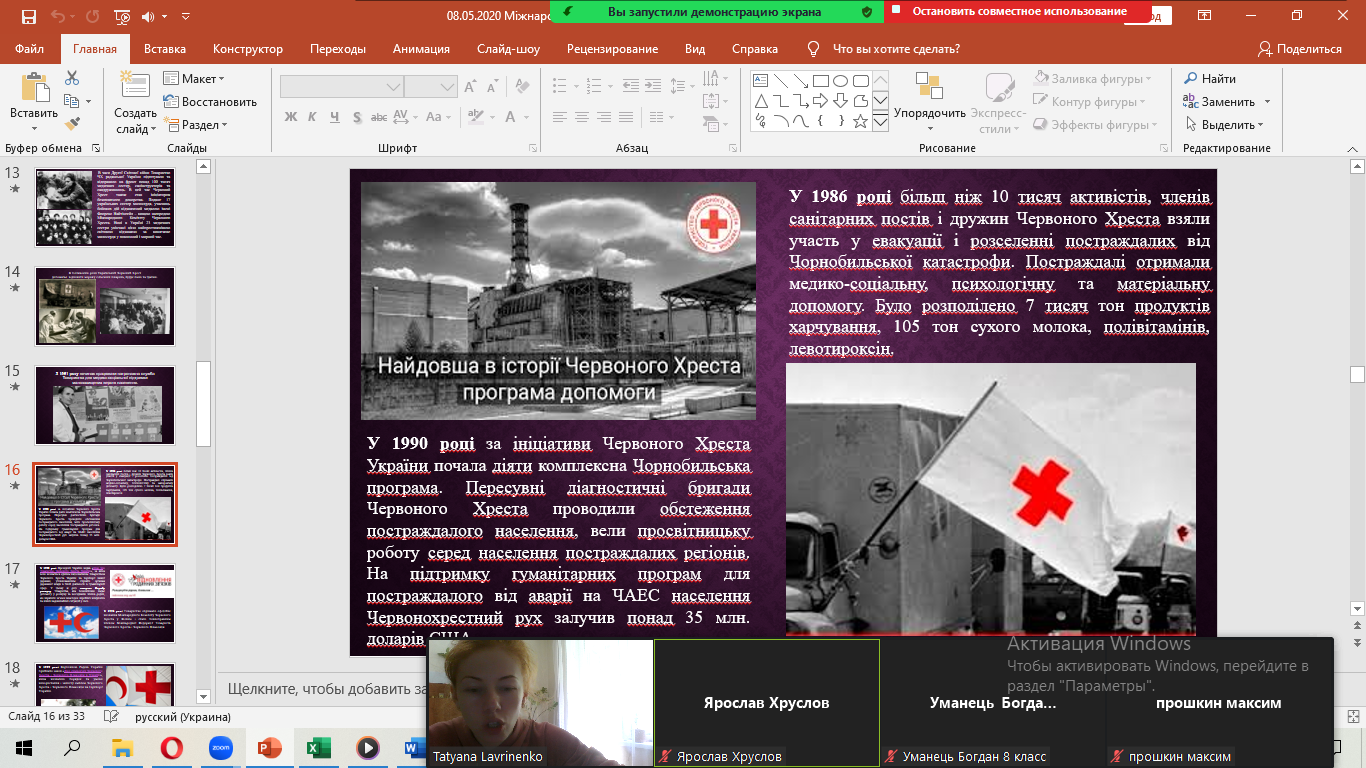1366x768 pixels.
Task: Select the rounded rectangle shape
Action: coord(861,81)
